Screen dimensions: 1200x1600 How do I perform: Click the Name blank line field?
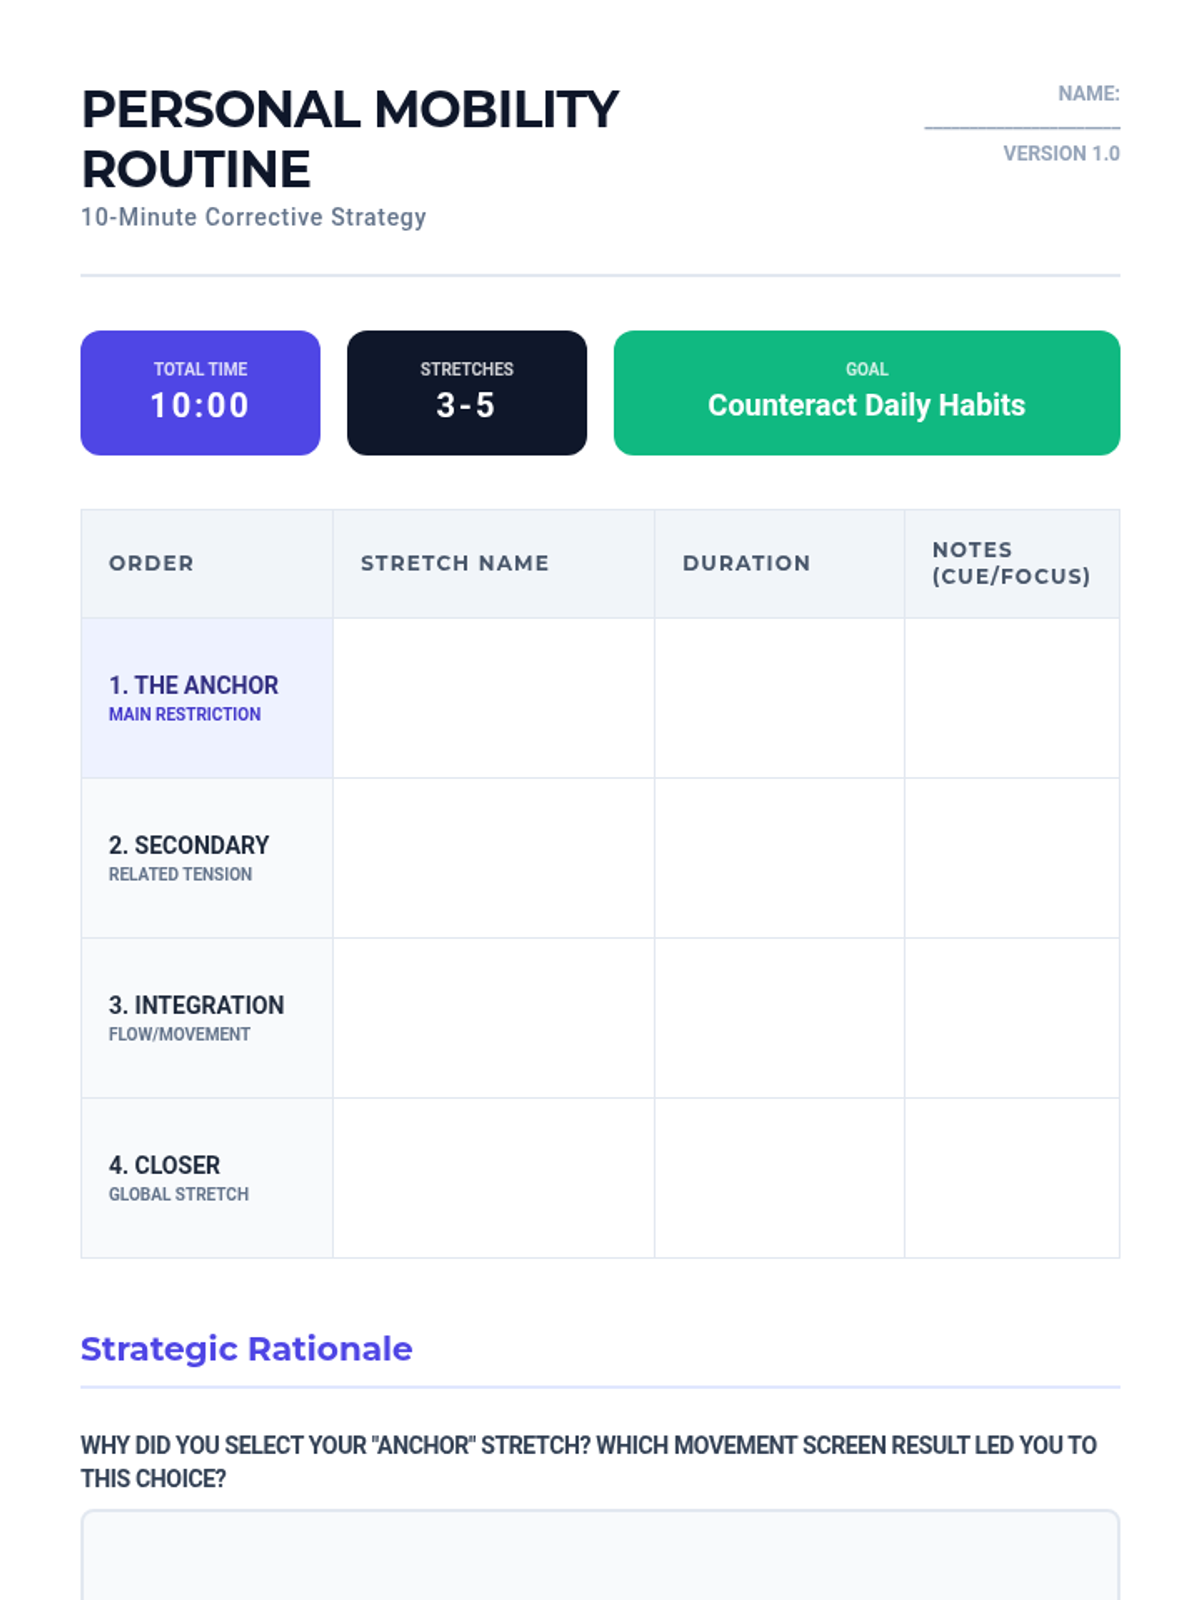[1022, 118]
